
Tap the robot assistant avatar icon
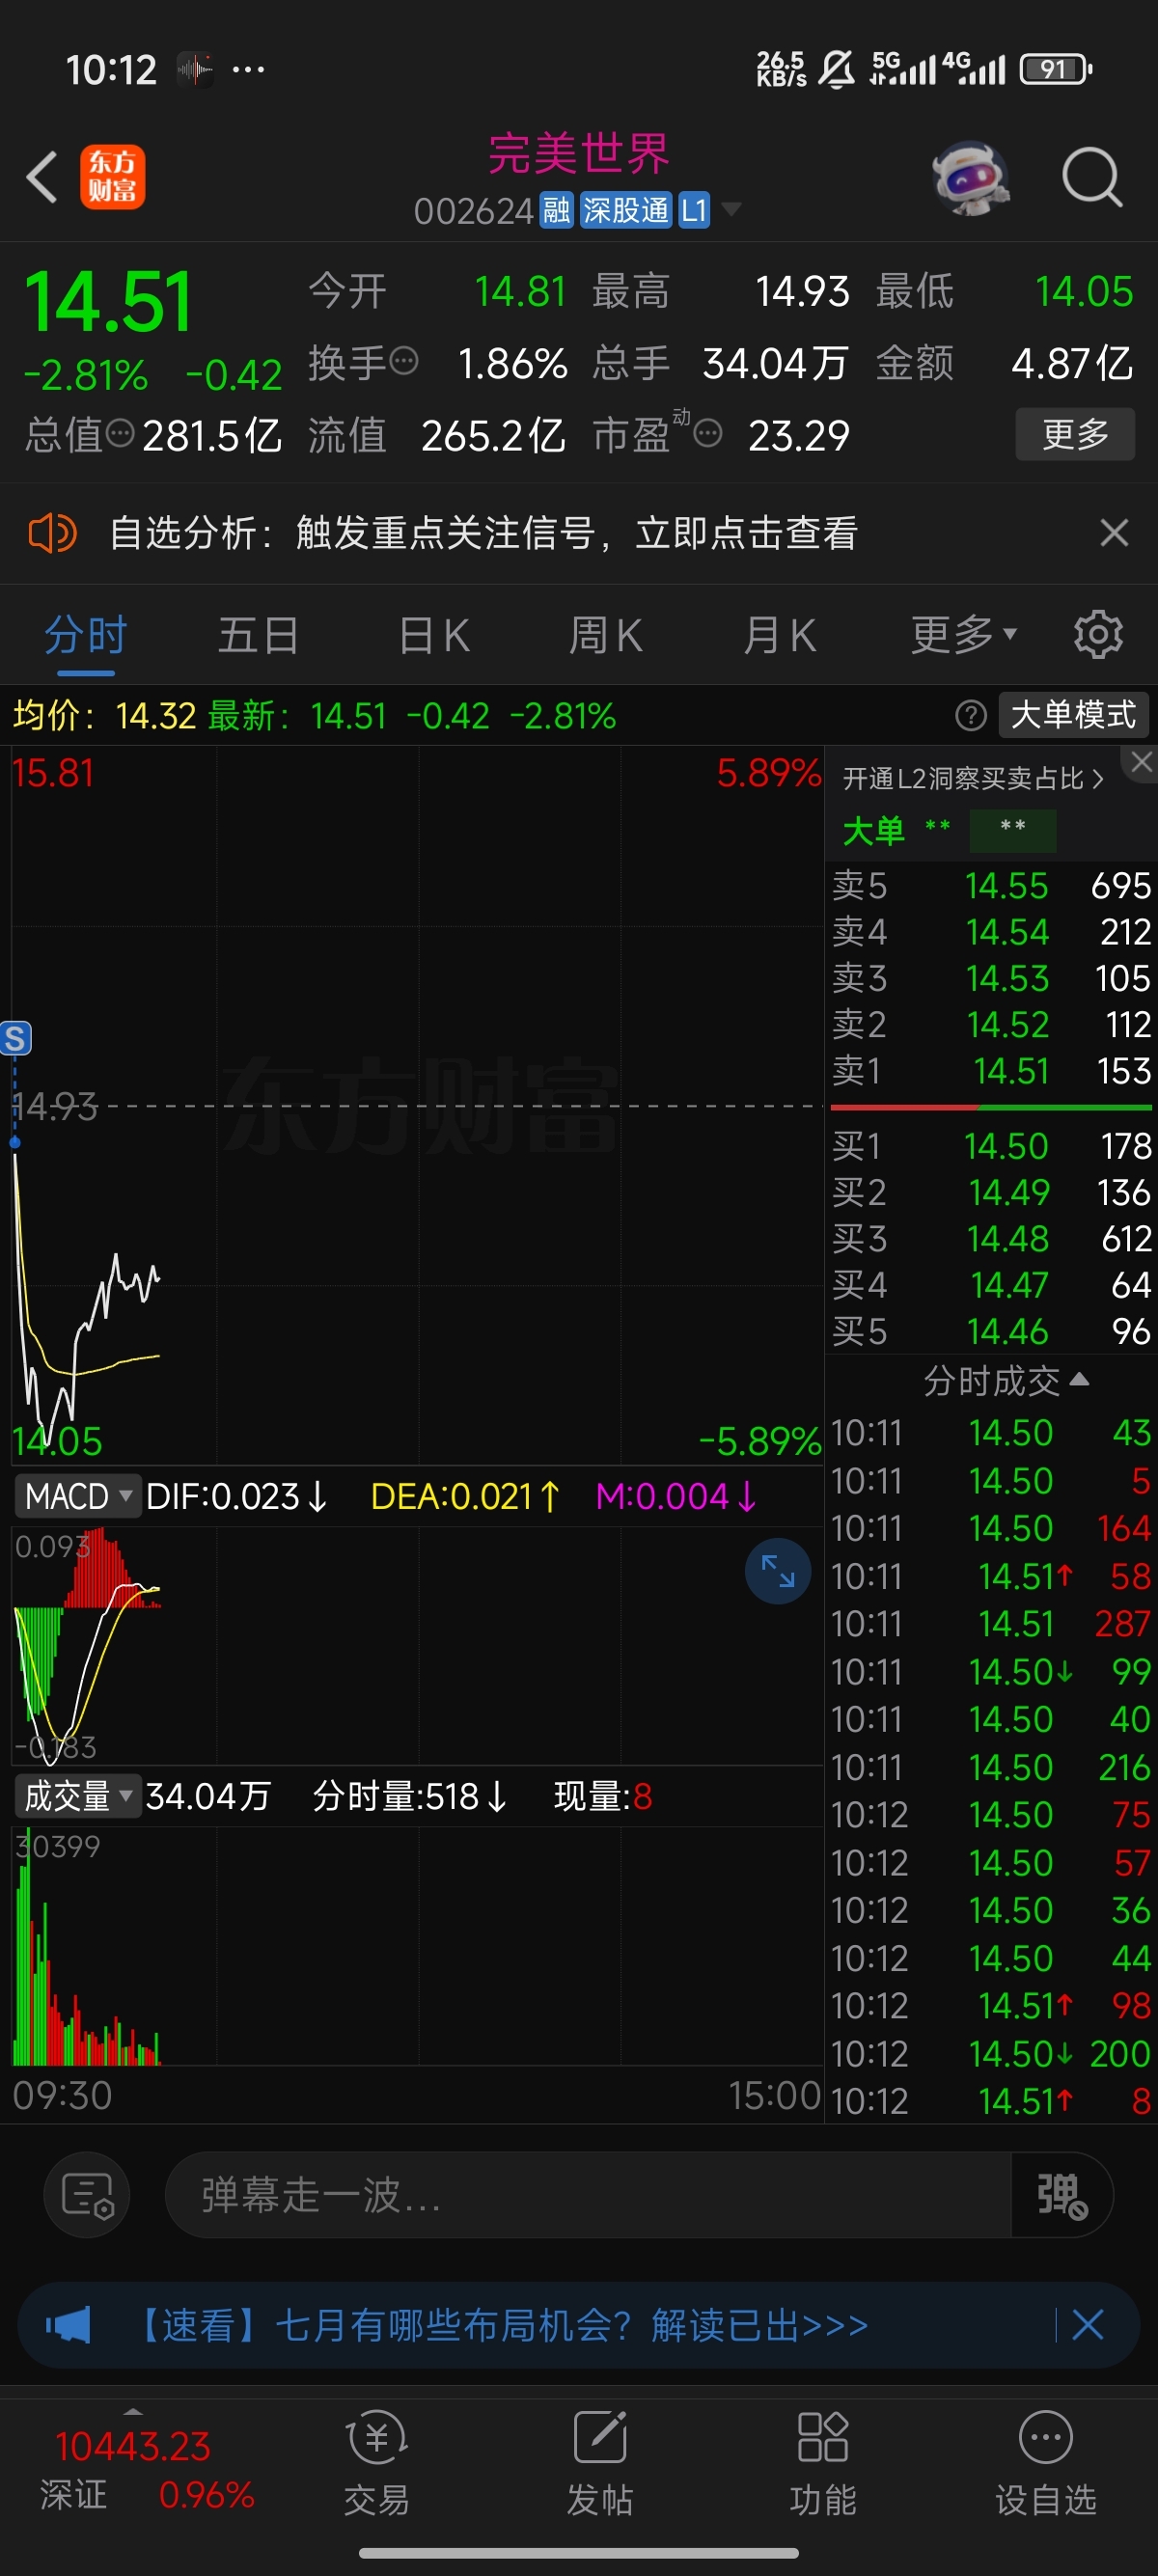pos(969,178)
